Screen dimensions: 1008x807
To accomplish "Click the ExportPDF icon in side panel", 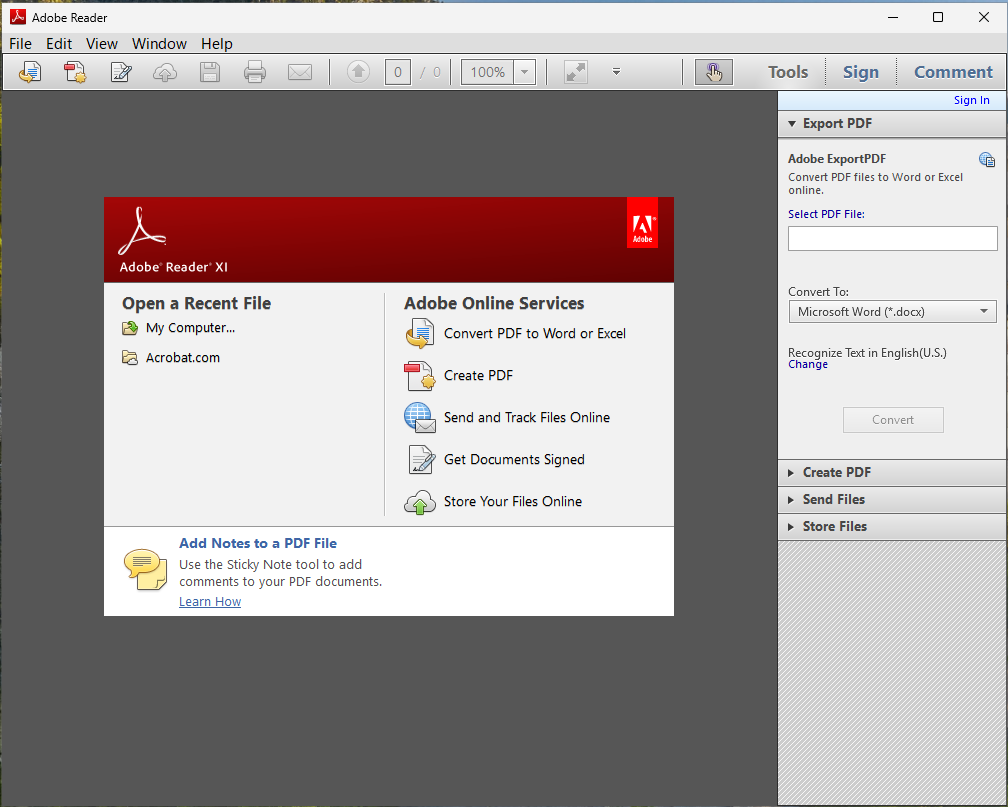I will coord(986,160).
